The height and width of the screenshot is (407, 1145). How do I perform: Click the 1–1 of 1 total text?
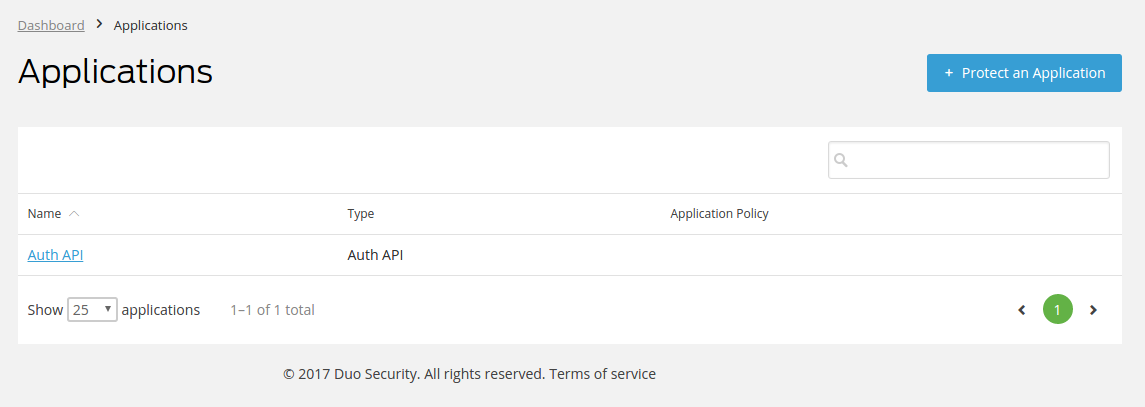coord(272,310)
